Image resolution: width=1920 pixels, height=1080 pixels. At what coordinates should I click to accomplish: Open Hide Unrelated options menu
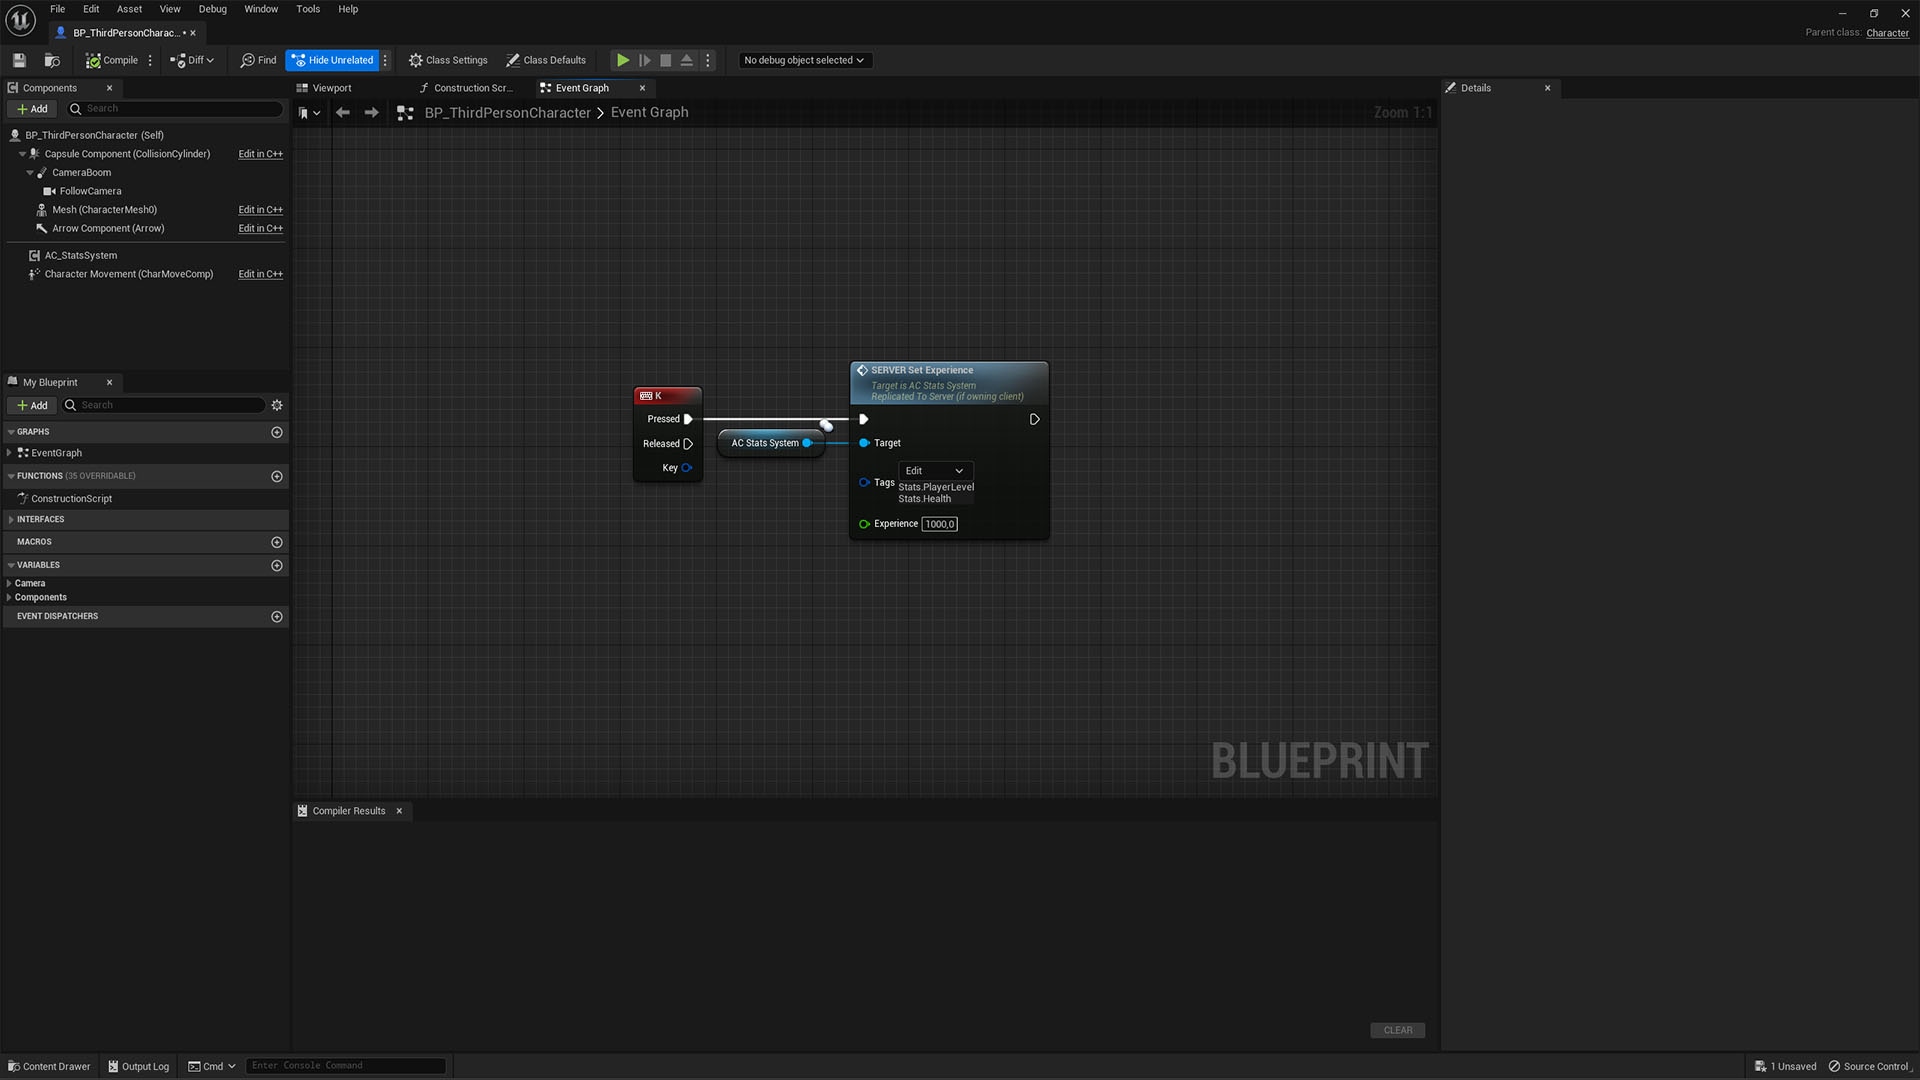385,60
